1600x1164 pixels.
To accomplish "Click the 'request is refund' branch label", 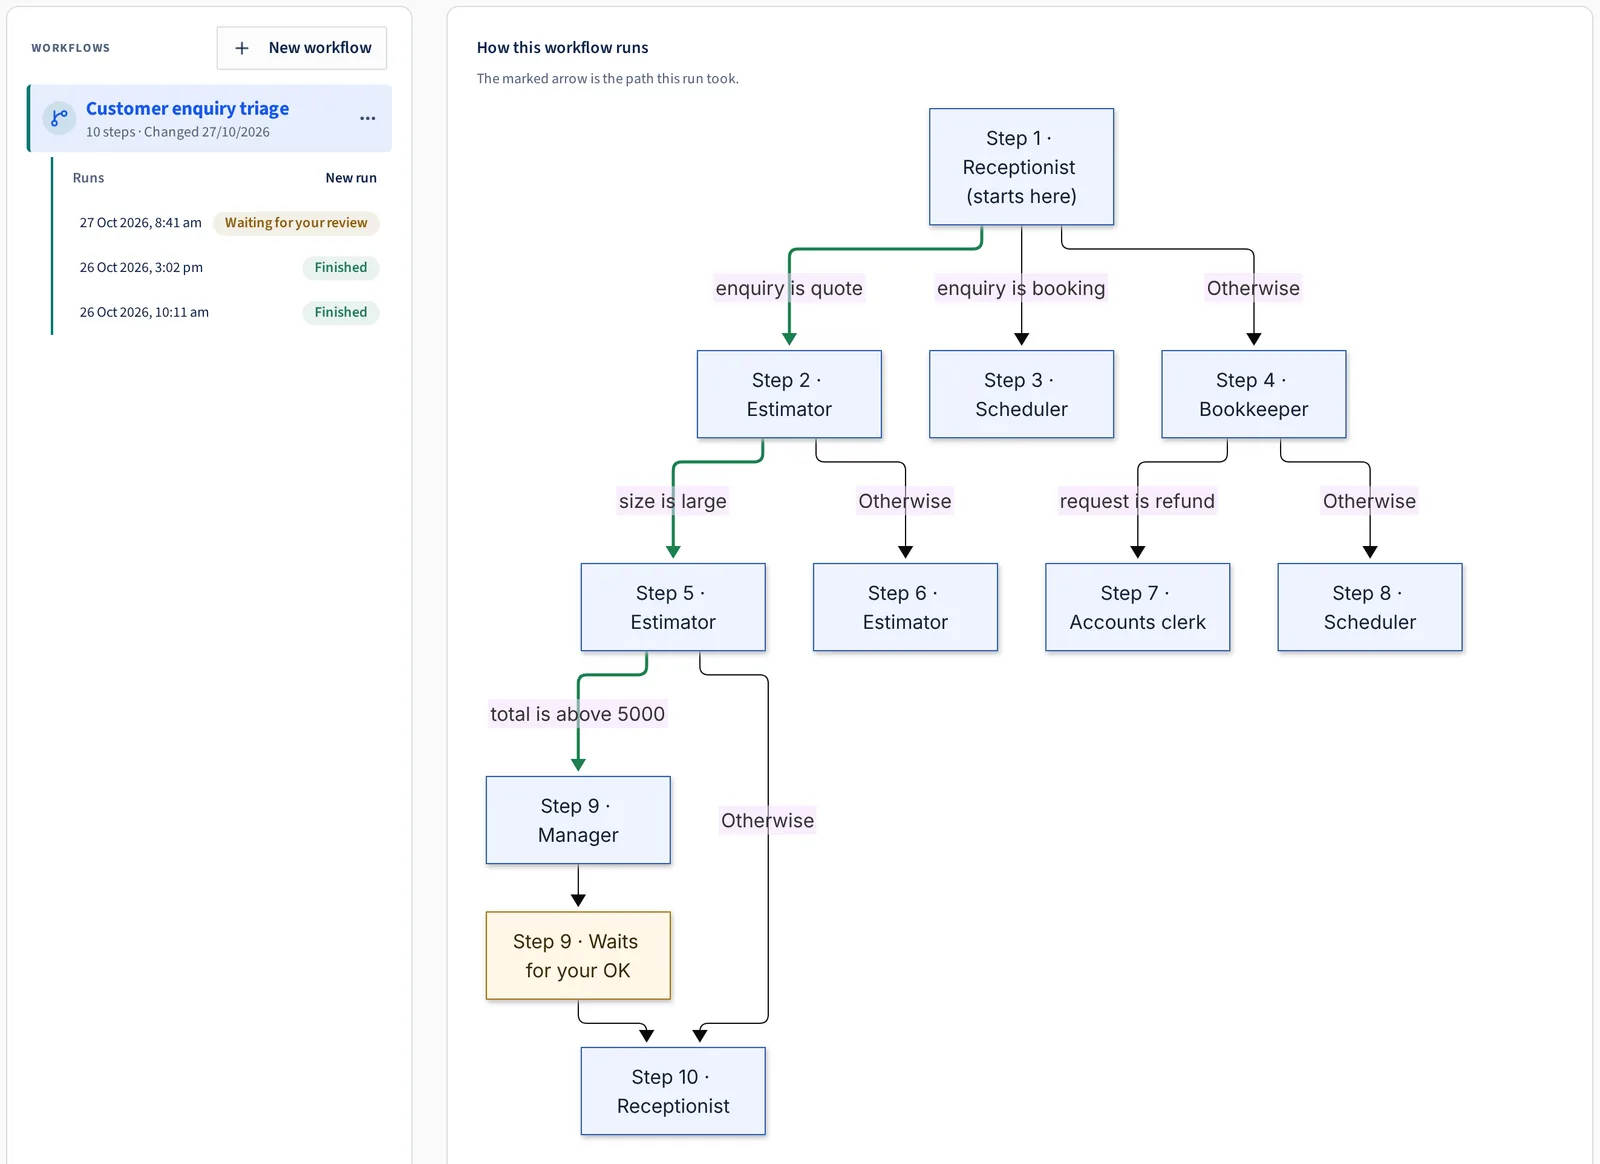I will 1137,501.
